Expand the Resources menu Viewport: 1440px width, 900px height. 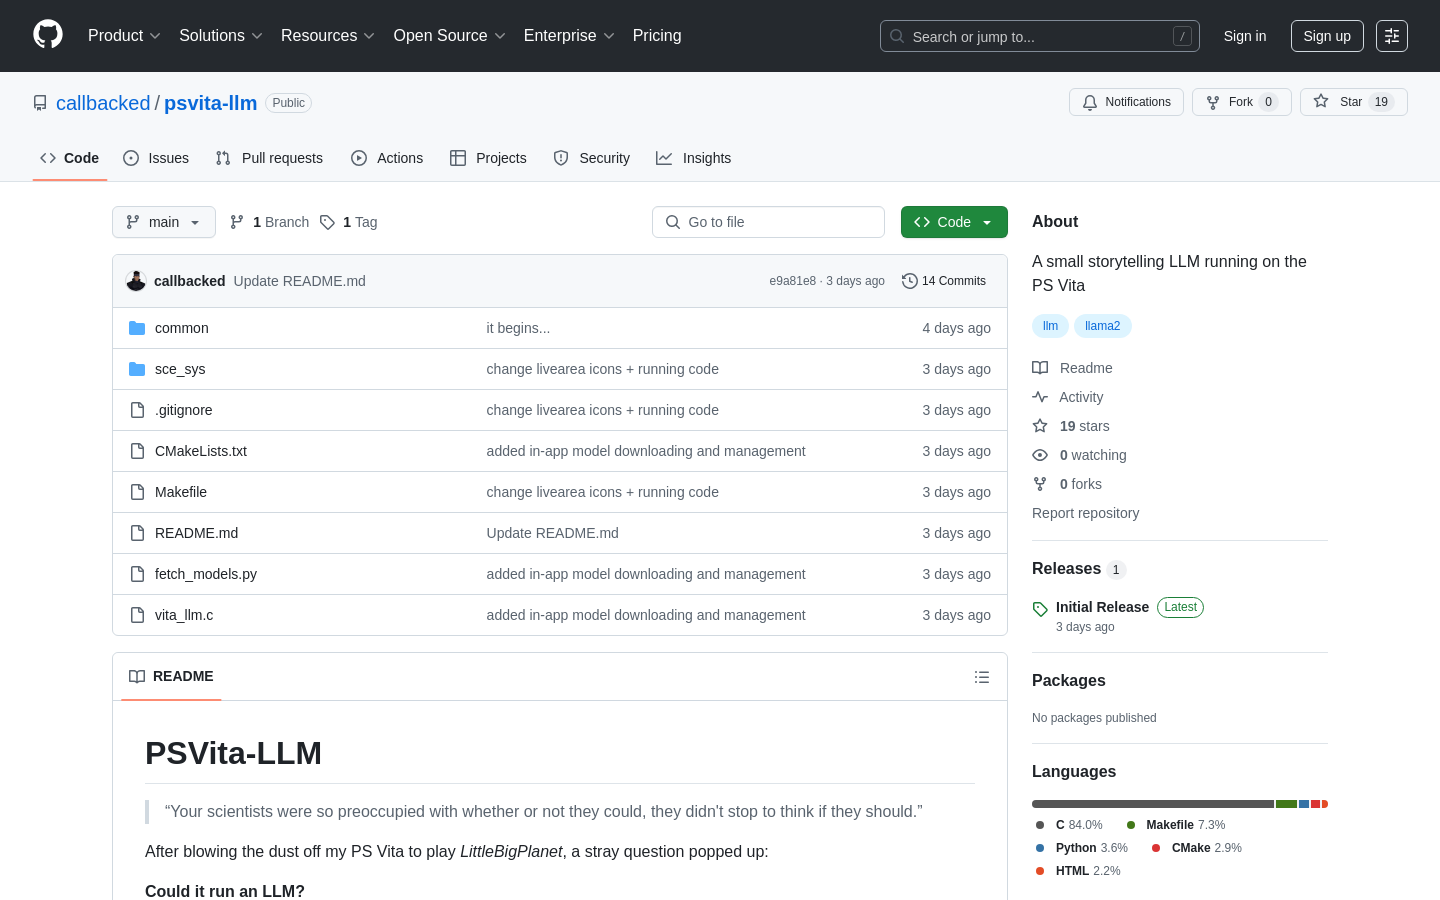click(328, 36)
